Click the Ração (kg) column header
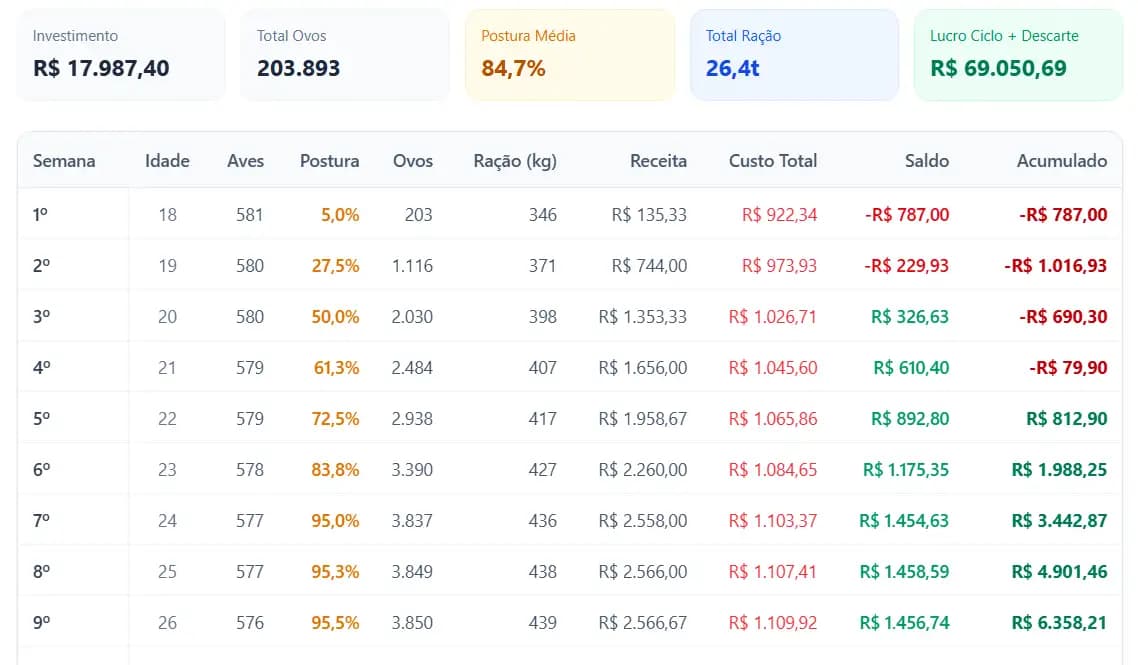Image resolution: width=1138 pixels, height=665 pixels. point(514,160)
